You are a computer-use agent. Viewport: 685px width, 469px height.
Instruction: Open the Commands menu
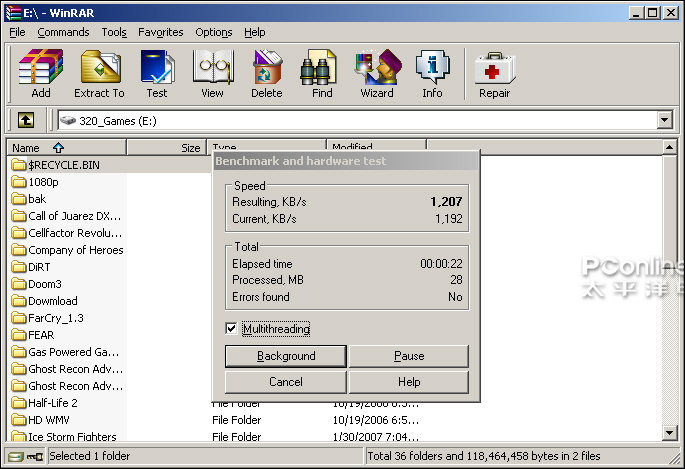pos(63,32)
